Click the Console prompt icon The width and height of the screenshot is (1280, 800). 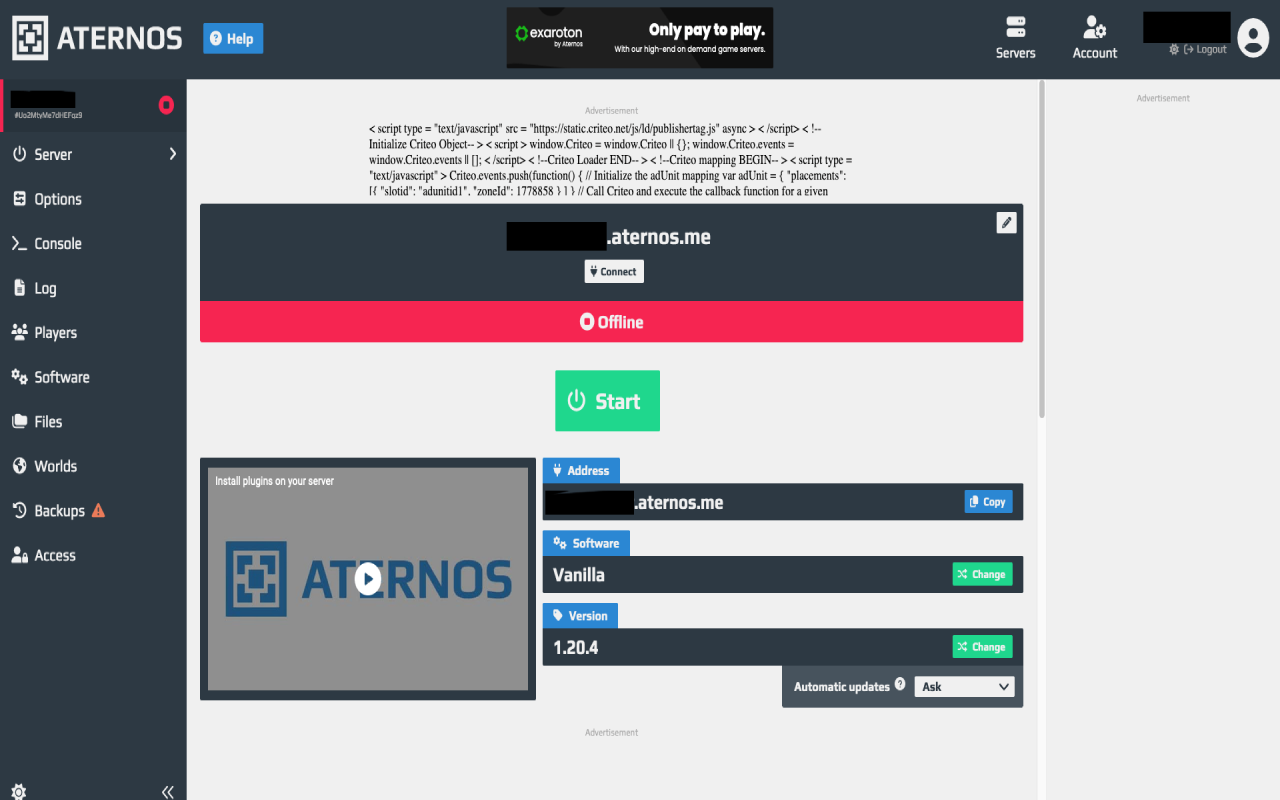pyautogui.click(x=19, y=243)
